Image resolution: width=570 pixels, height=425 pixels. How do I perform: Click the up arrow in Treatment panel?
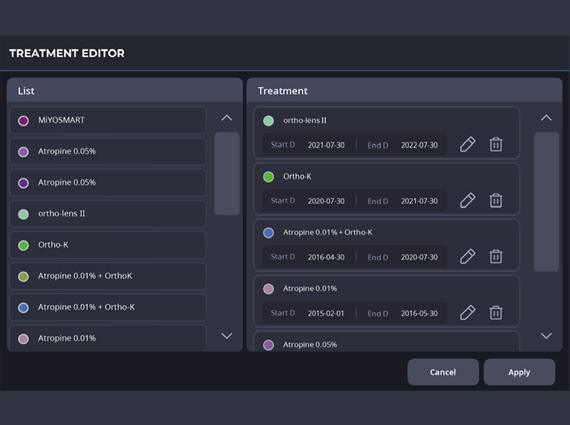coord(546,118)
